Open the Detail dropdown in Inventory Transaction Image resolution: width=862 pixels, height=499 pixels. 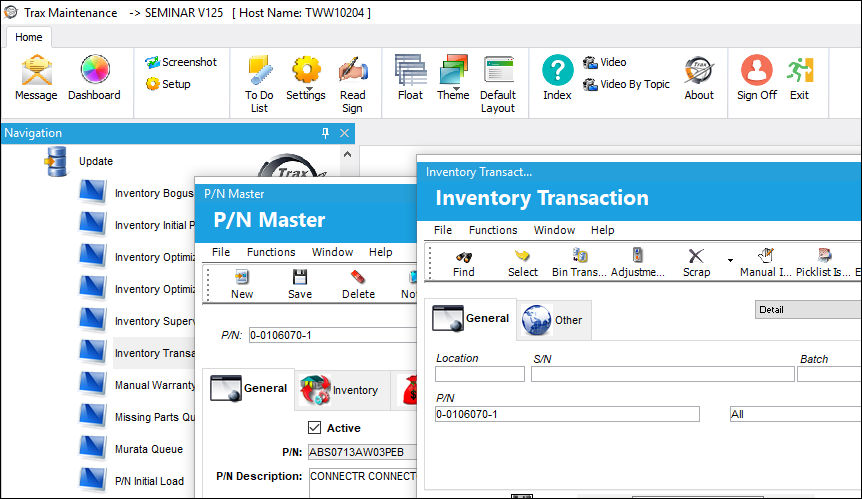[x=808, y=309]
